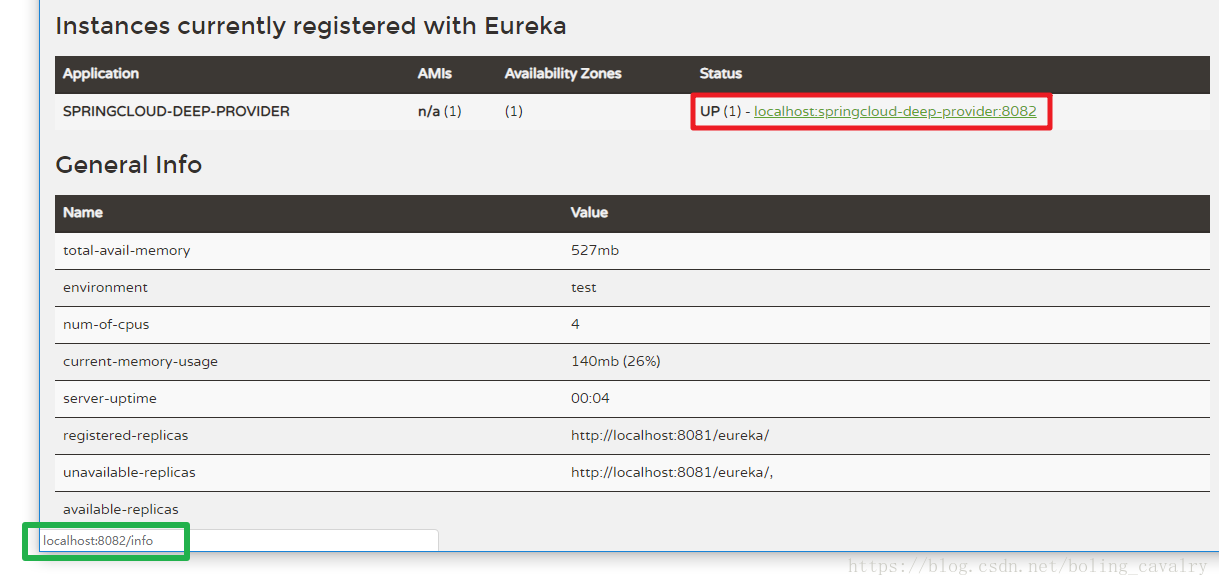Select the 527mb value

(x=595, y=250)
